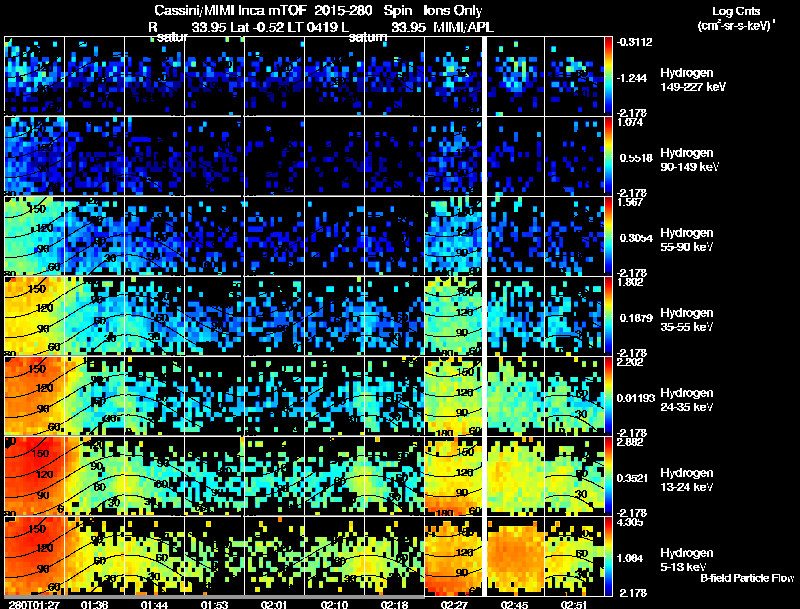This screenshot has width=800, height=609.
Task: Select the Hydrogen 55-90 keV label
Action: [x=687, y=240]
